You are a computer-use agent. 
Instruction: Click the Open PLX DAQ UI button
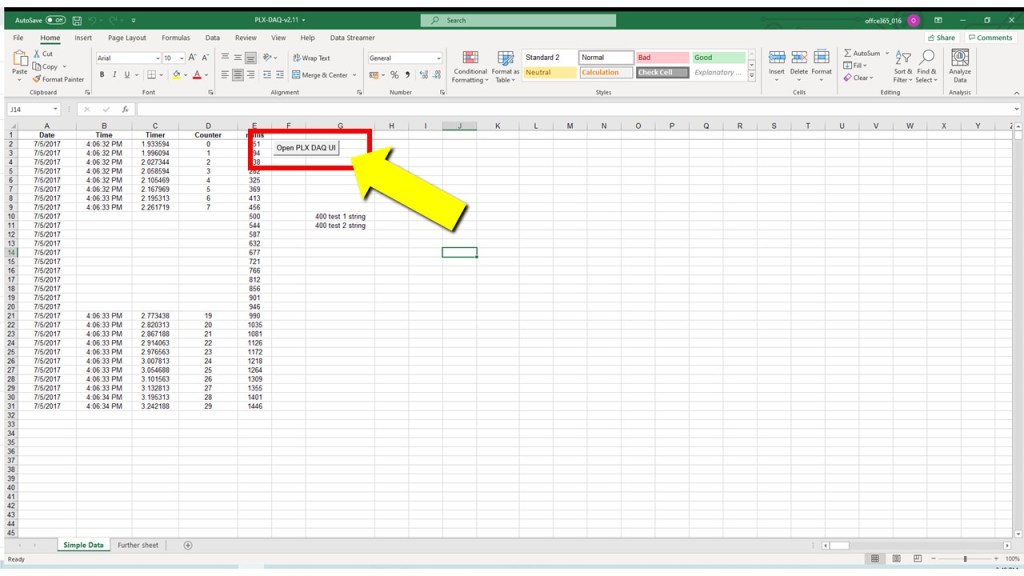click(x=307, y=148)
